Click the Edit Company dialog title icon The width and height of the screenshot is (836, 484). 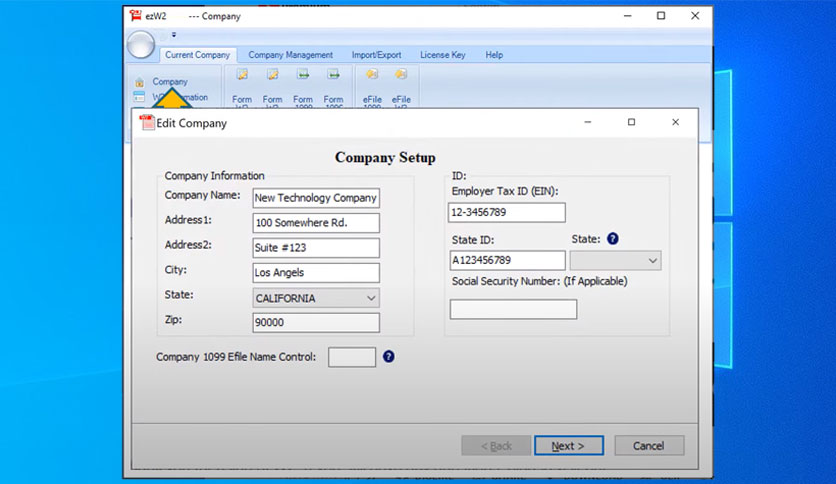(147, 123)
